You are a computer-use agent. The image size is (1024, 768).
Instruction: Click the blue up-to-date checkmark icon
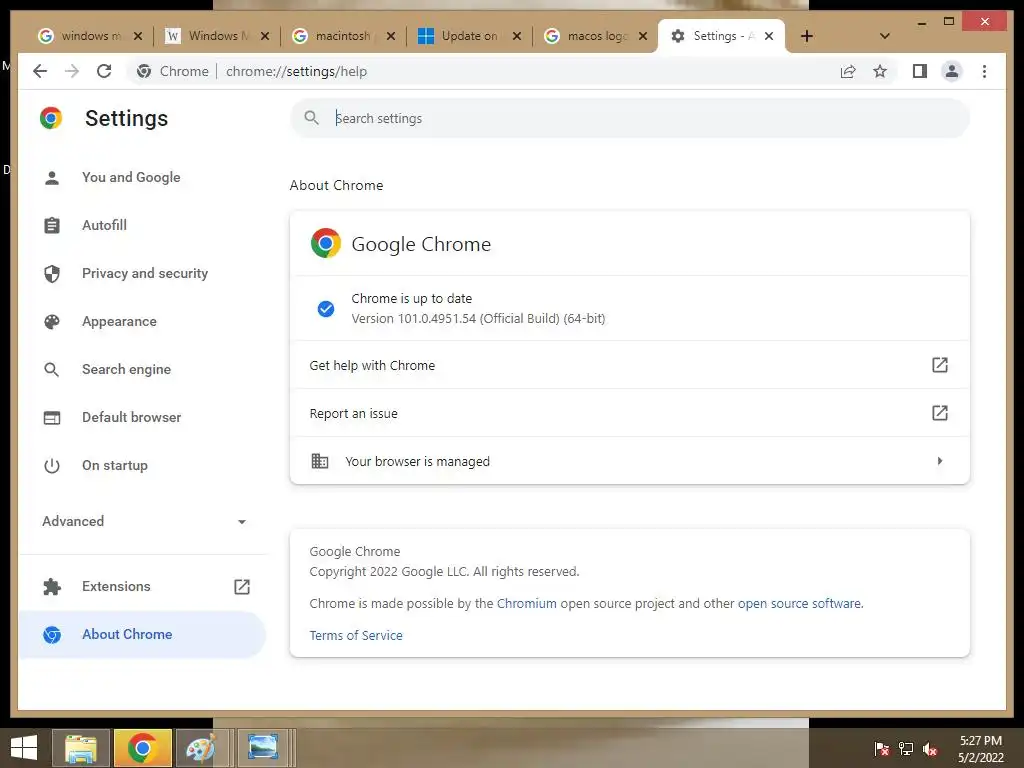[325, 309]
